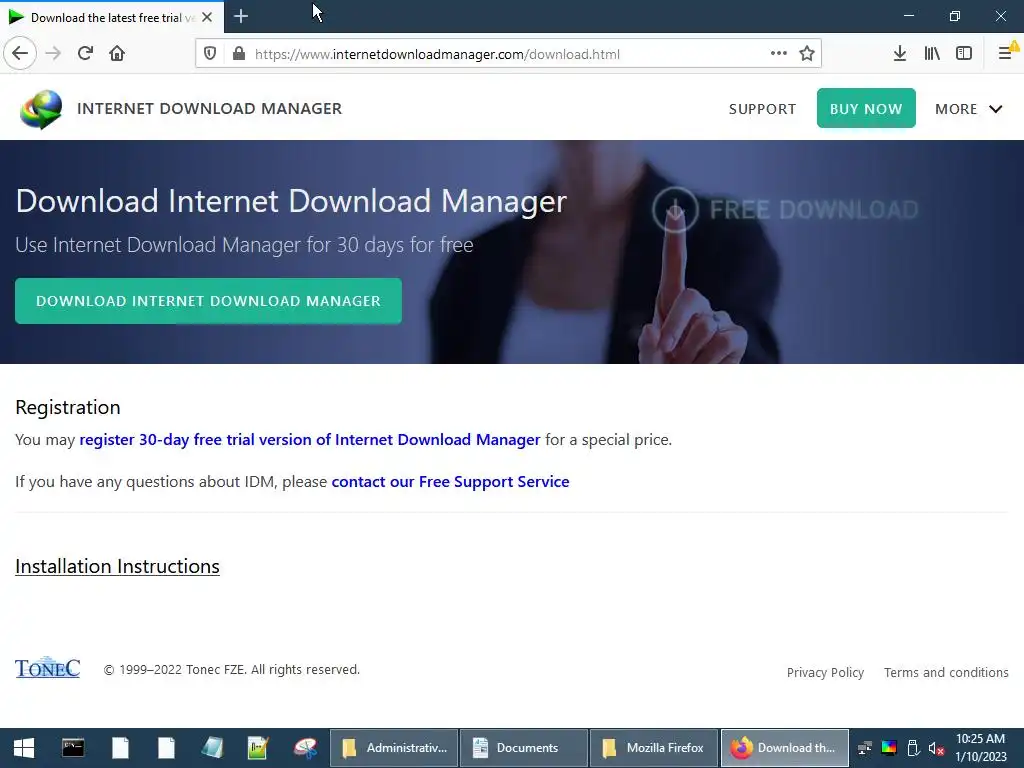Open a new browser tab

point(241,16)
